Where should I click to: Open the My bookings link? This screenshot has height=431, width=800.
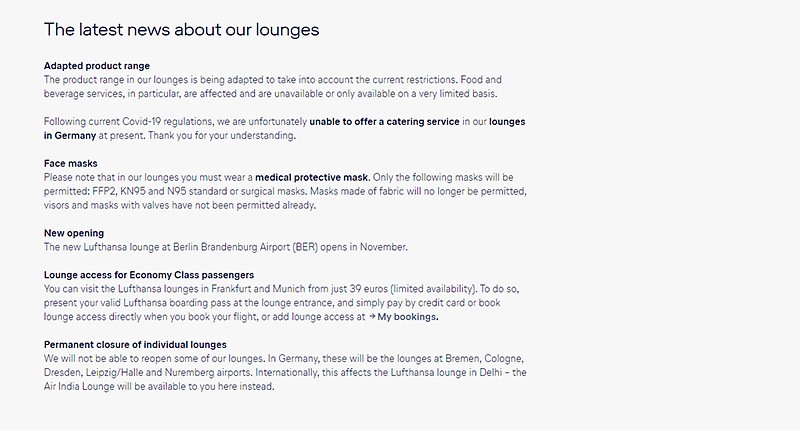[408, 317]
